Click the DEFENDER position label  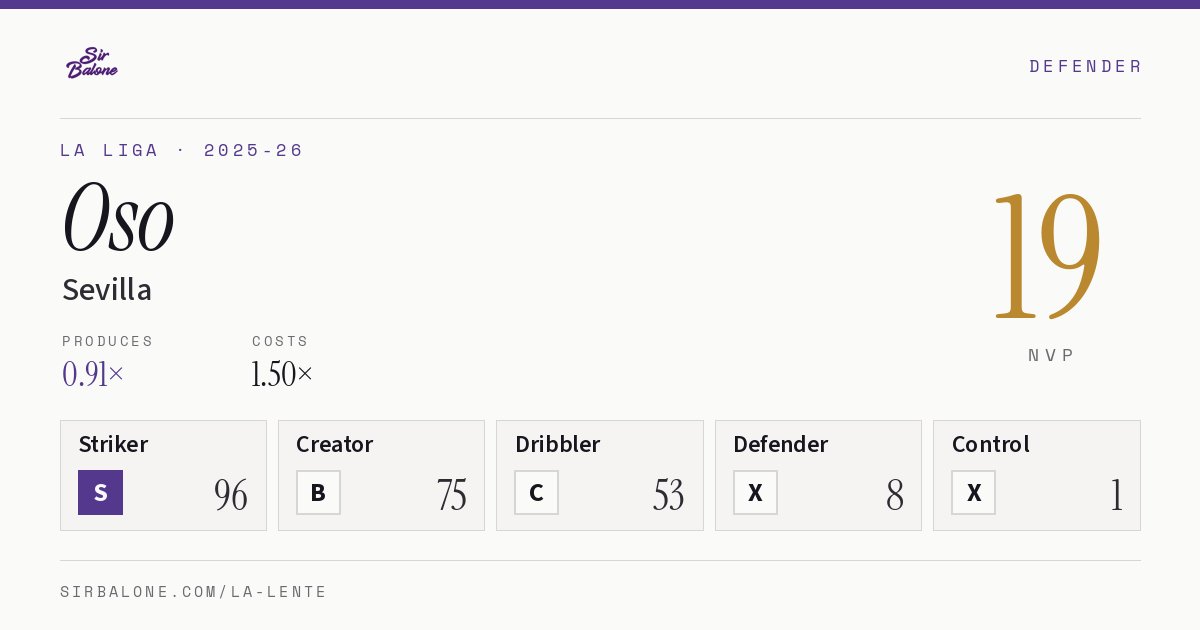tap(1085, 66)
